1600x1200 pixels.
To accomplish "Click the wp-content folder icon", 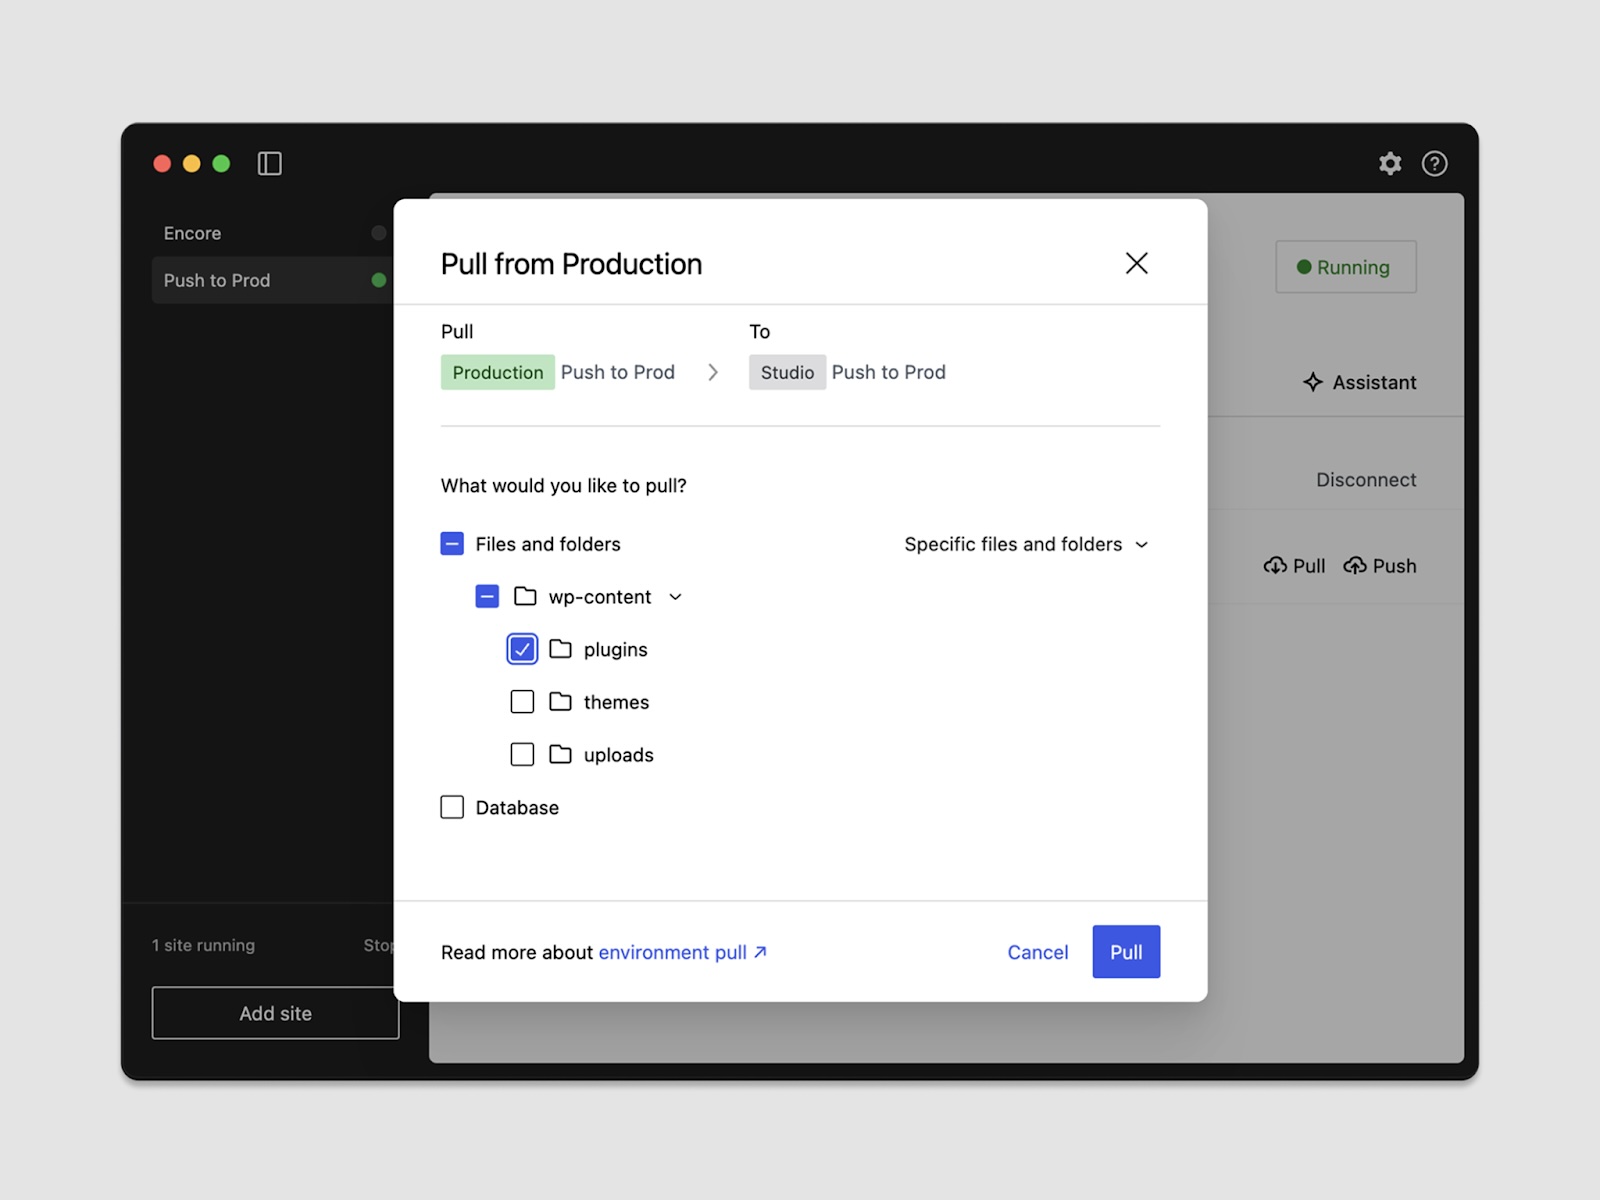I will pos(525,596).
